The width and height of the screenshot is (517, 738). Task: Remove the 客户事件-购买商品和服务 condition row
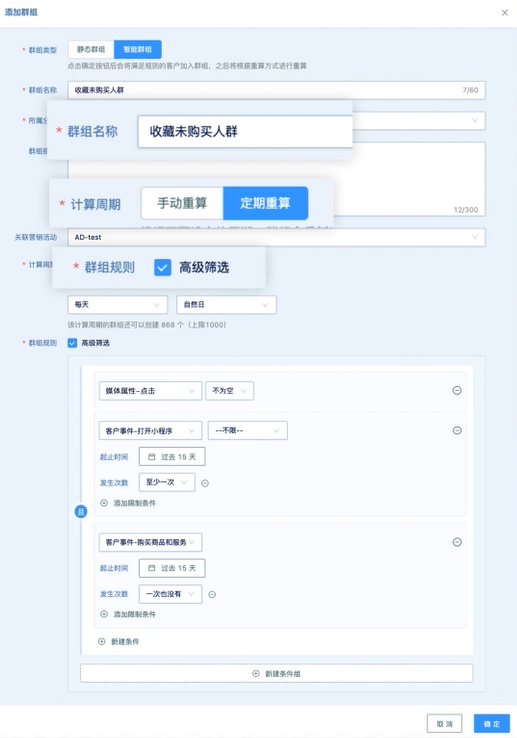coord(457,542)
